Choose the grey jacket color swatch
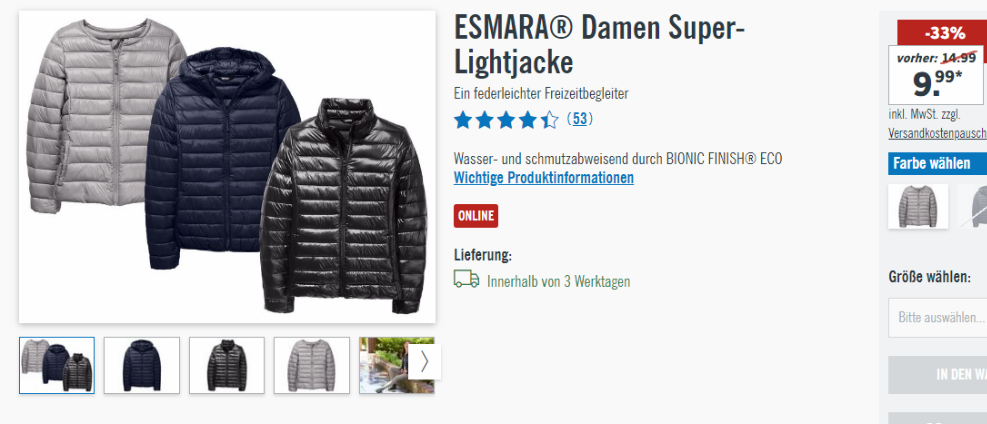This screenshot has width=987, height=424. 918,206
